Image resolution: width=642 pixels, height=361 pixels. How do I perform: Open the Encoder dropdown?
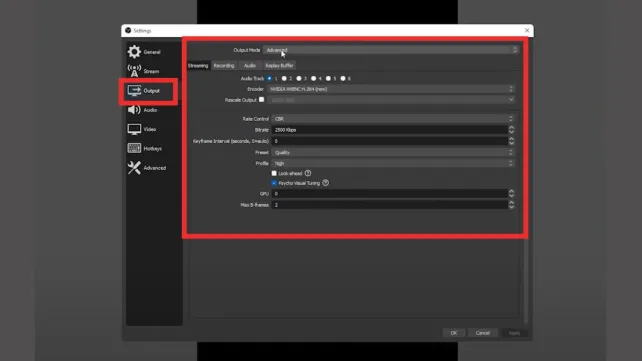point(391,89)
